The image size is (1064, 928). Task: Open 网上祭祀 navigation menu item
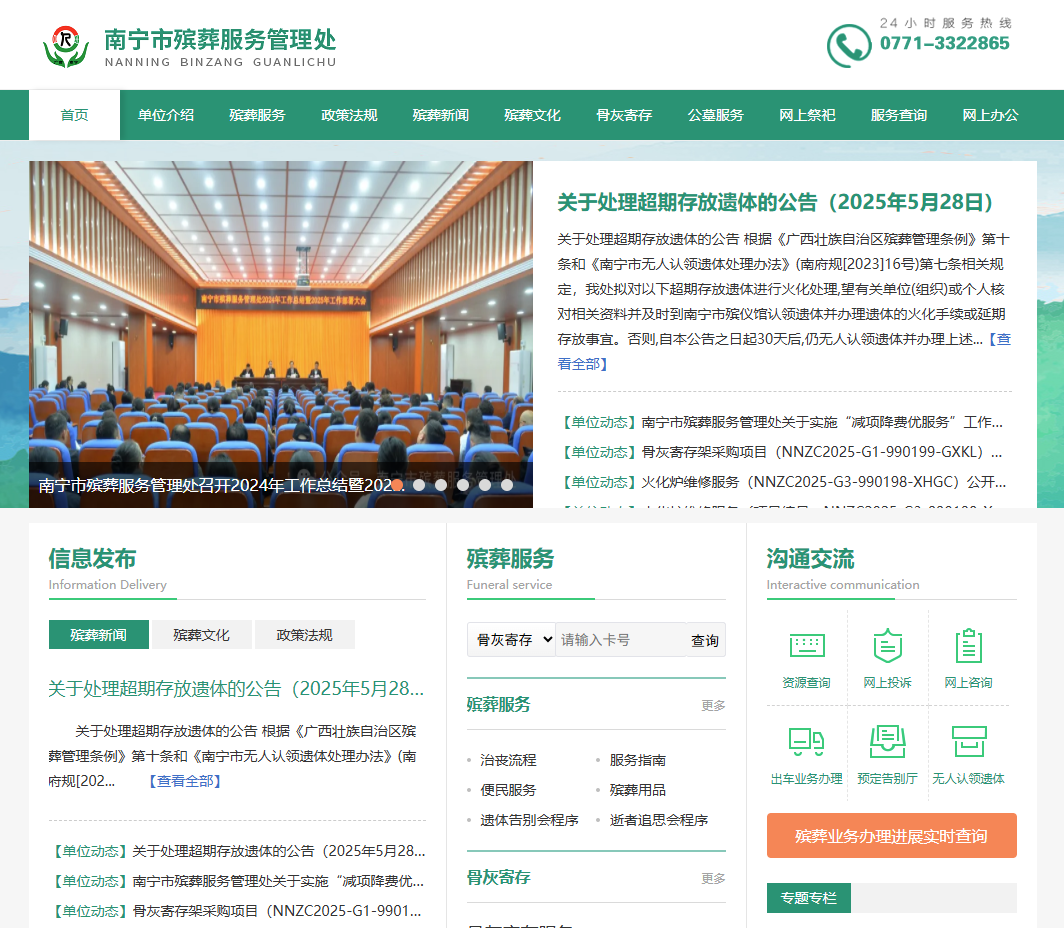pos(808,115)
